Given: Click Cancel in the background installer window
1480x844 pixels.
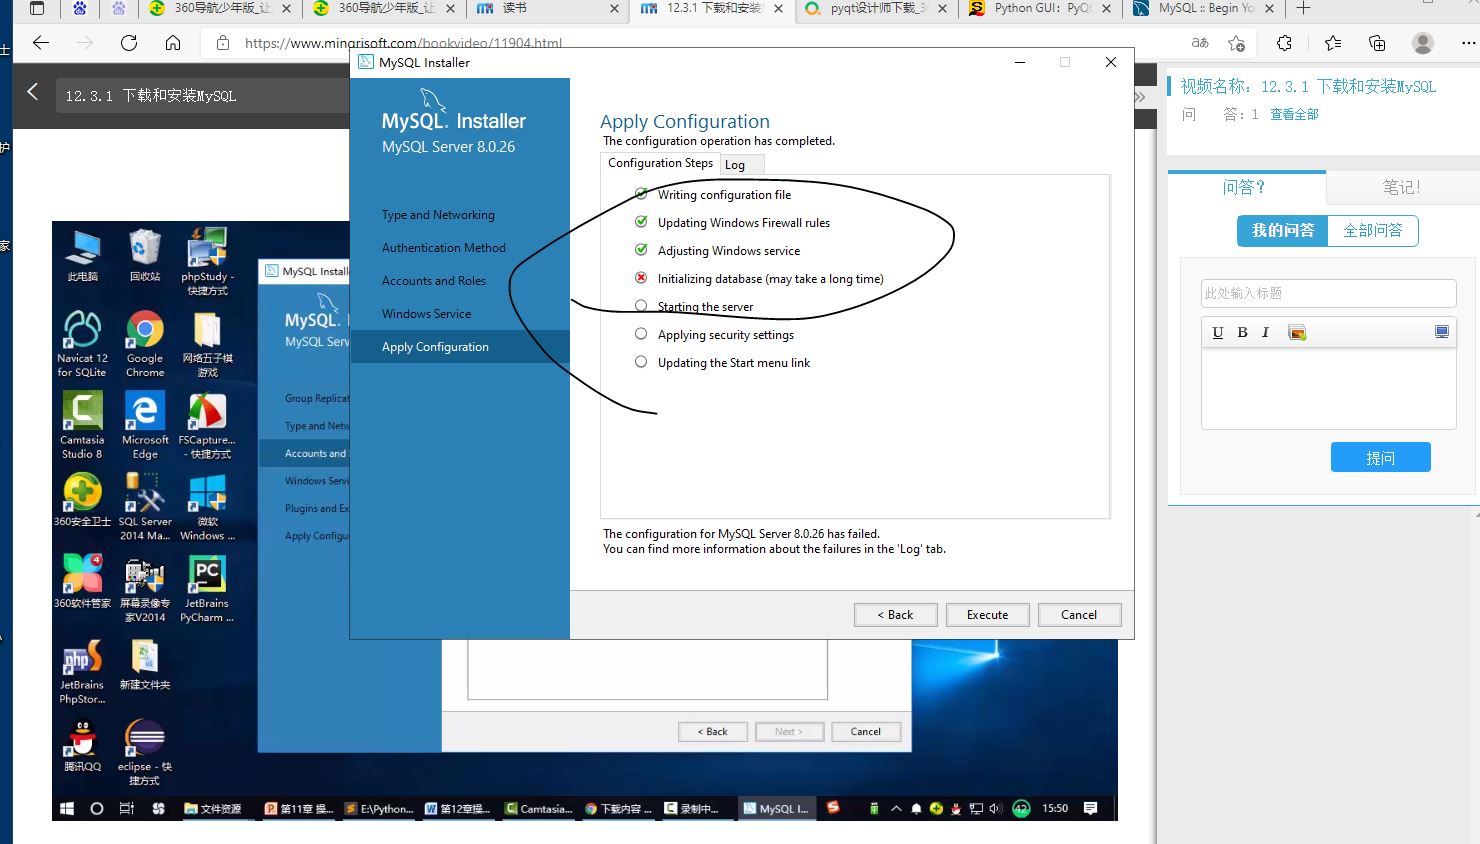Looking at the screenshot, I should click(866, 732).
